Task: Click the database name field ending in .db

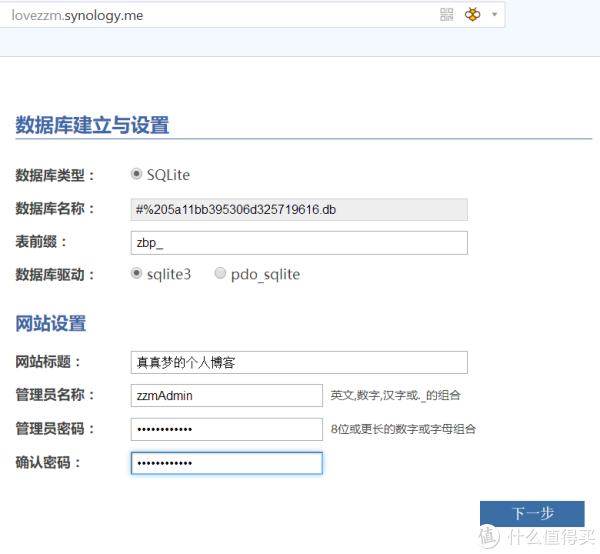Action: (299, 209)
